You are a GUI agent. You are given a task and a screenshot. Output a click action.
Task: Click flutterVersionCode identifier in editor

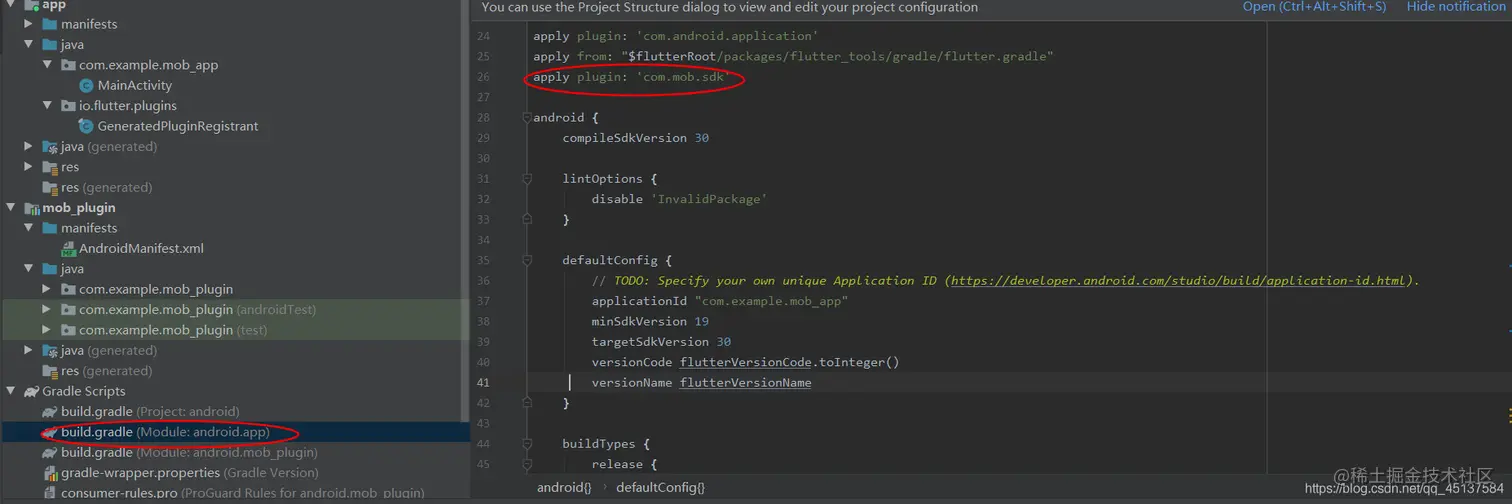(x=745, y=362)
